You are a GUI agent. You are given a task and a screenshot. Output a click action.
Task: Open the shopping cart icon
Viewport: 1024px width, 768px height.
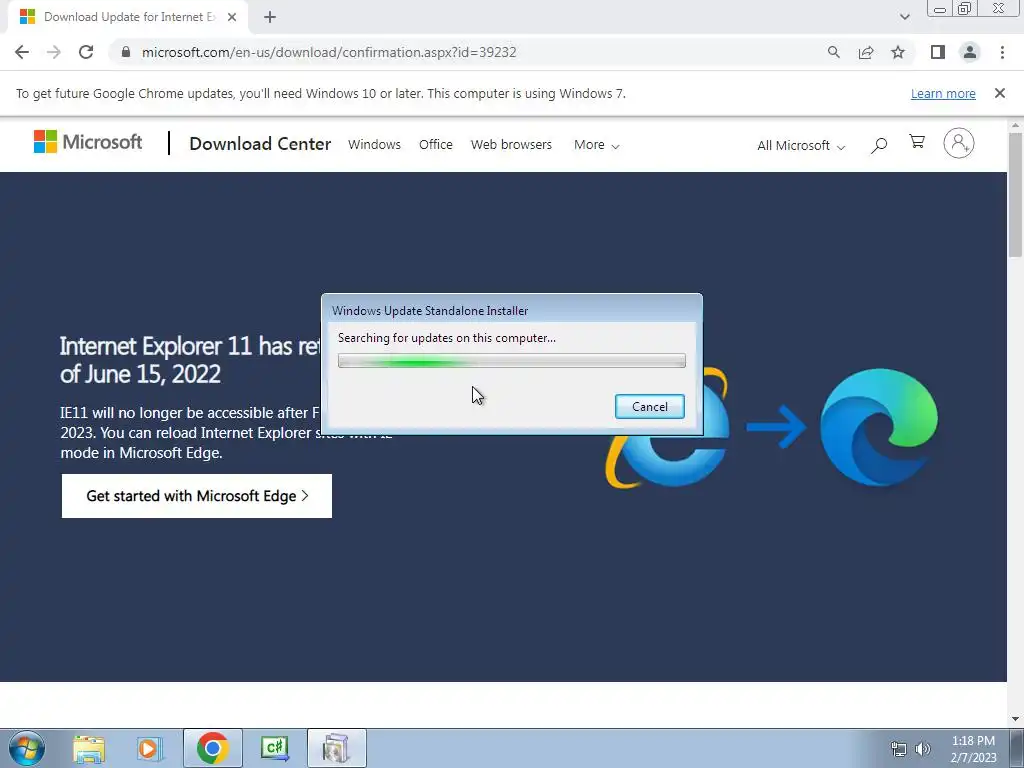click(x=917, y=142)
